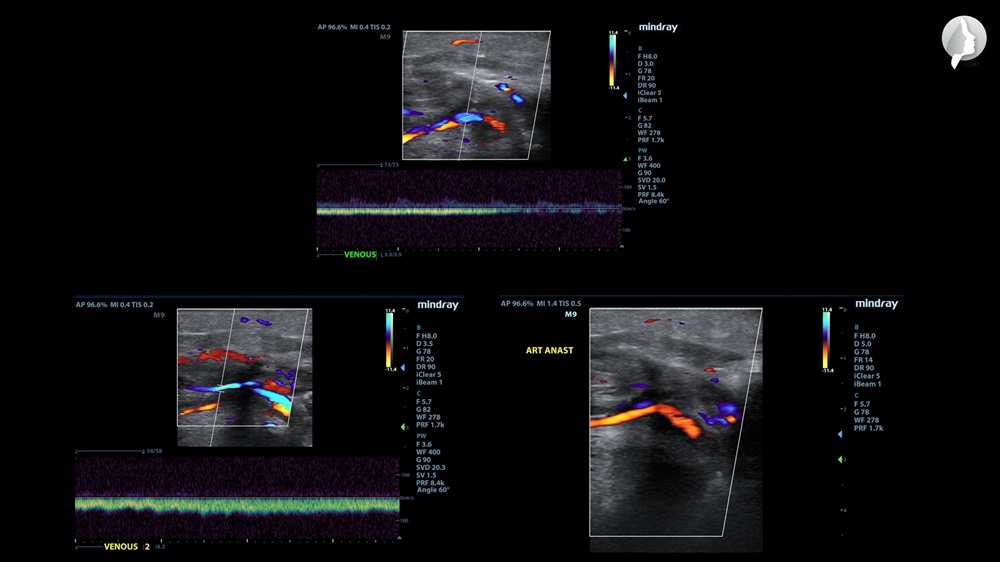The height and width of the screenshot is (562, 1000).
Task: Click the color velocity scale in ART ANAST panel
Action: coord(826,340)
